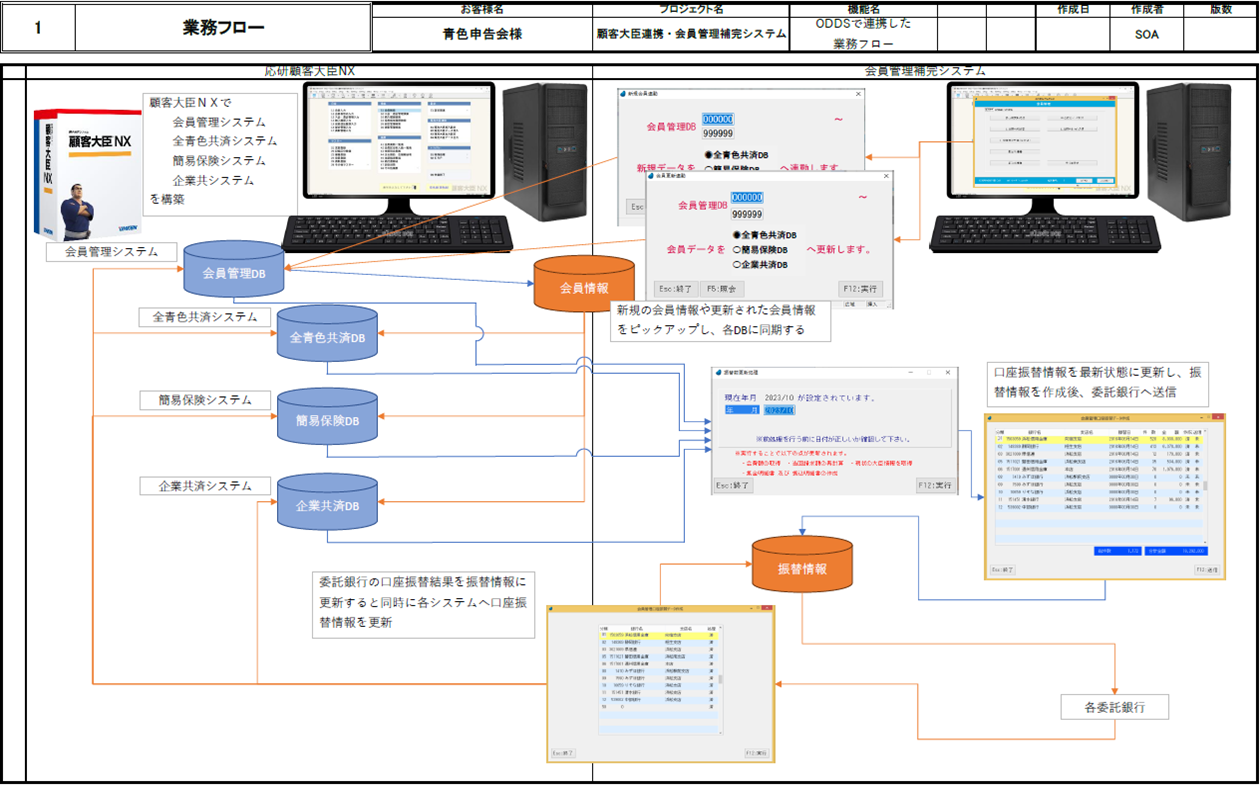Click the F12:送信 button
Viewport: 1260px width, 786px height.
tap(1208, 570)
